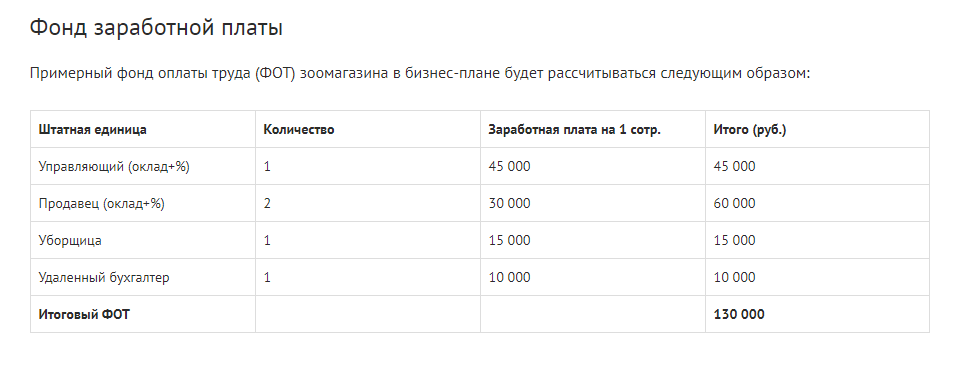Click quantity 1 in Управляющий row

(267, 166)
